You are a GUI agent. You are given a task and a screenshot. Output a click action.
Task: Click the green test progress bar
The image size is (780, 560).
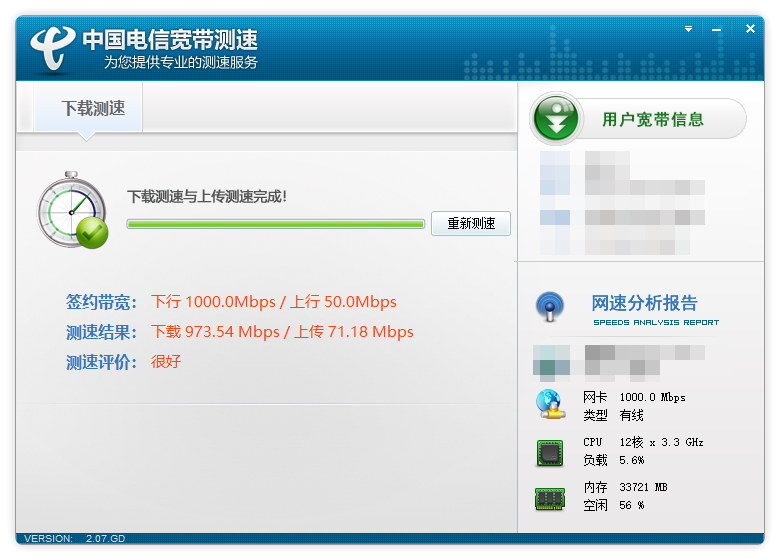coord(276,224)
